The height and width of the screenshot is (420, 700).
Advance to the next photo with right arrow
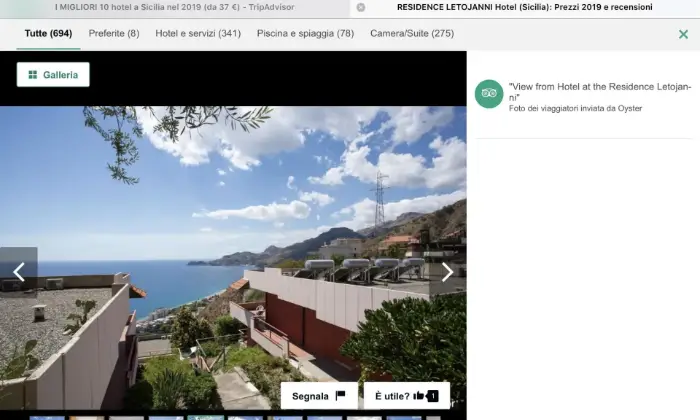[447, 272]
